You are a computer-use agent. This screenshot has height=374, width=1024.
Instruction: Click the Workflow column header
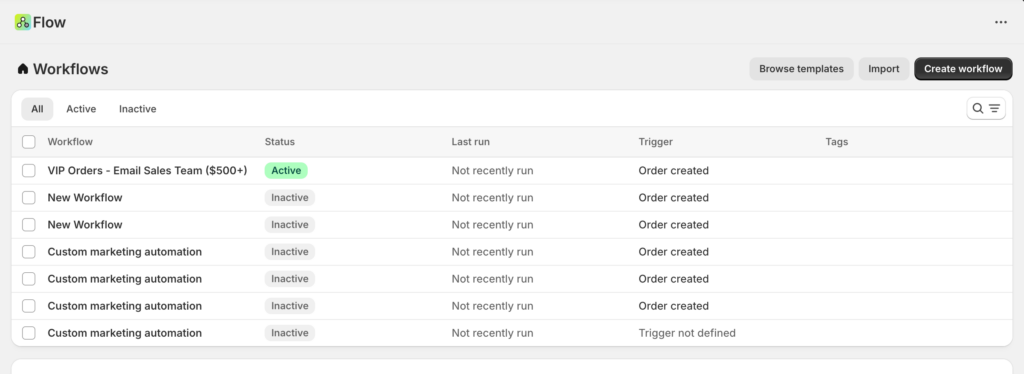(70, 142)
